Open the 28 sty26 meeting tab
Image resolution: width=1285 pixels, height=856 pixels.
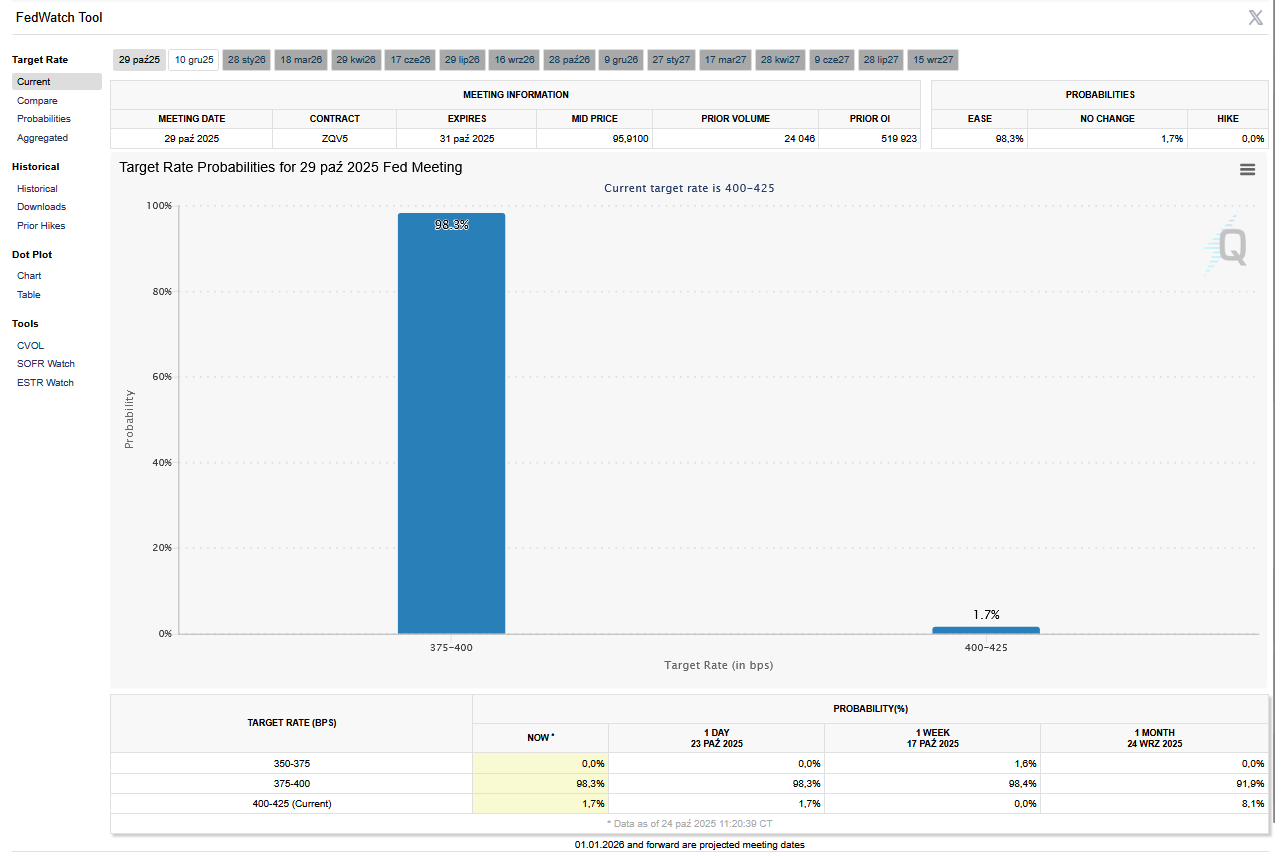click(247, 60)
